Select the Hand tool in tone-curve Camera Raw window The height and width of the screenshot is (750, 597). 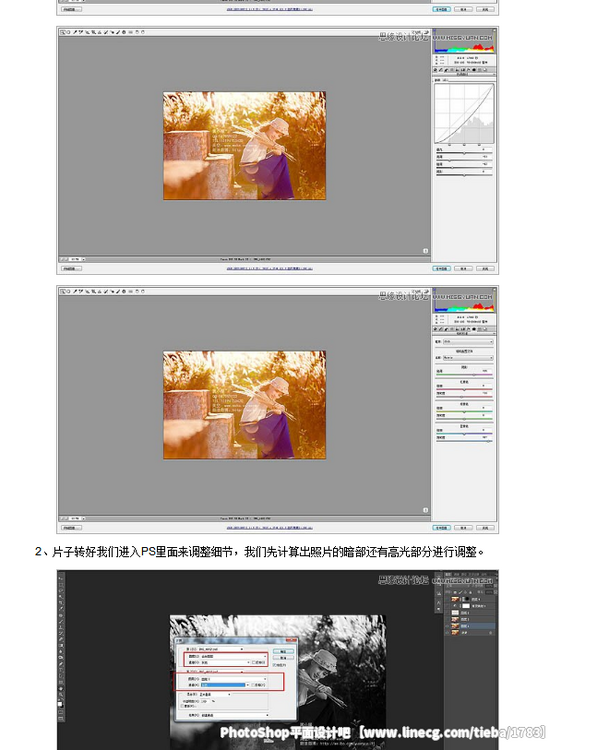tap(68, 33)
